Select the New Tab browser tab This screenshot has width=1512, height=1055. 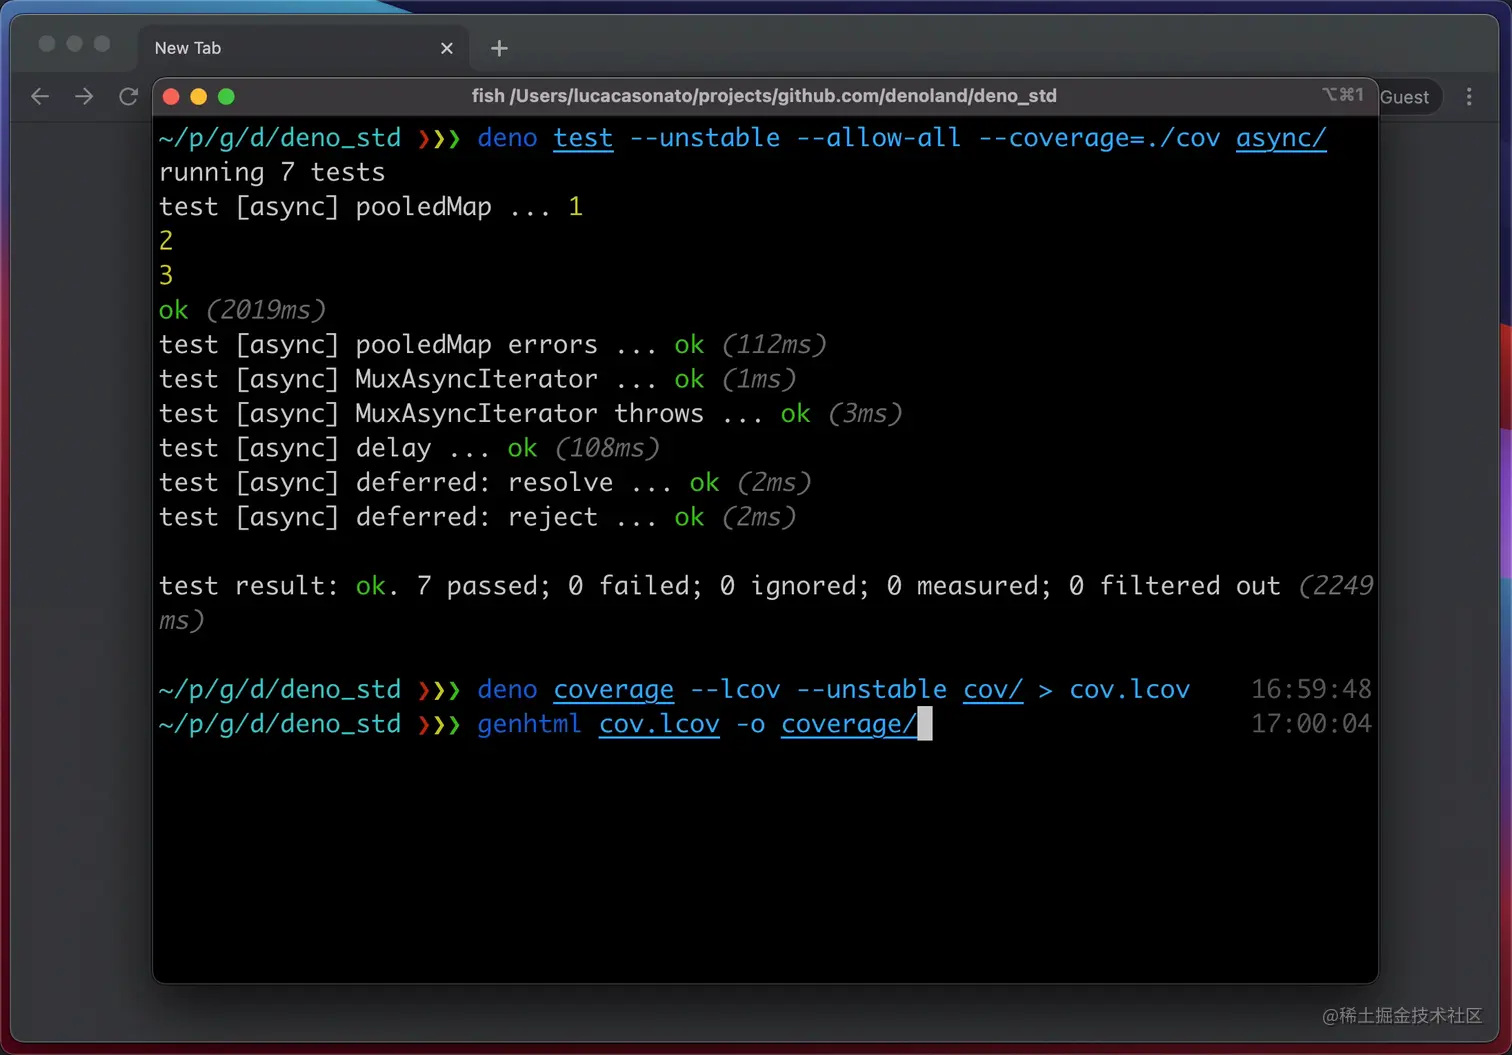(x=303, y=48)
